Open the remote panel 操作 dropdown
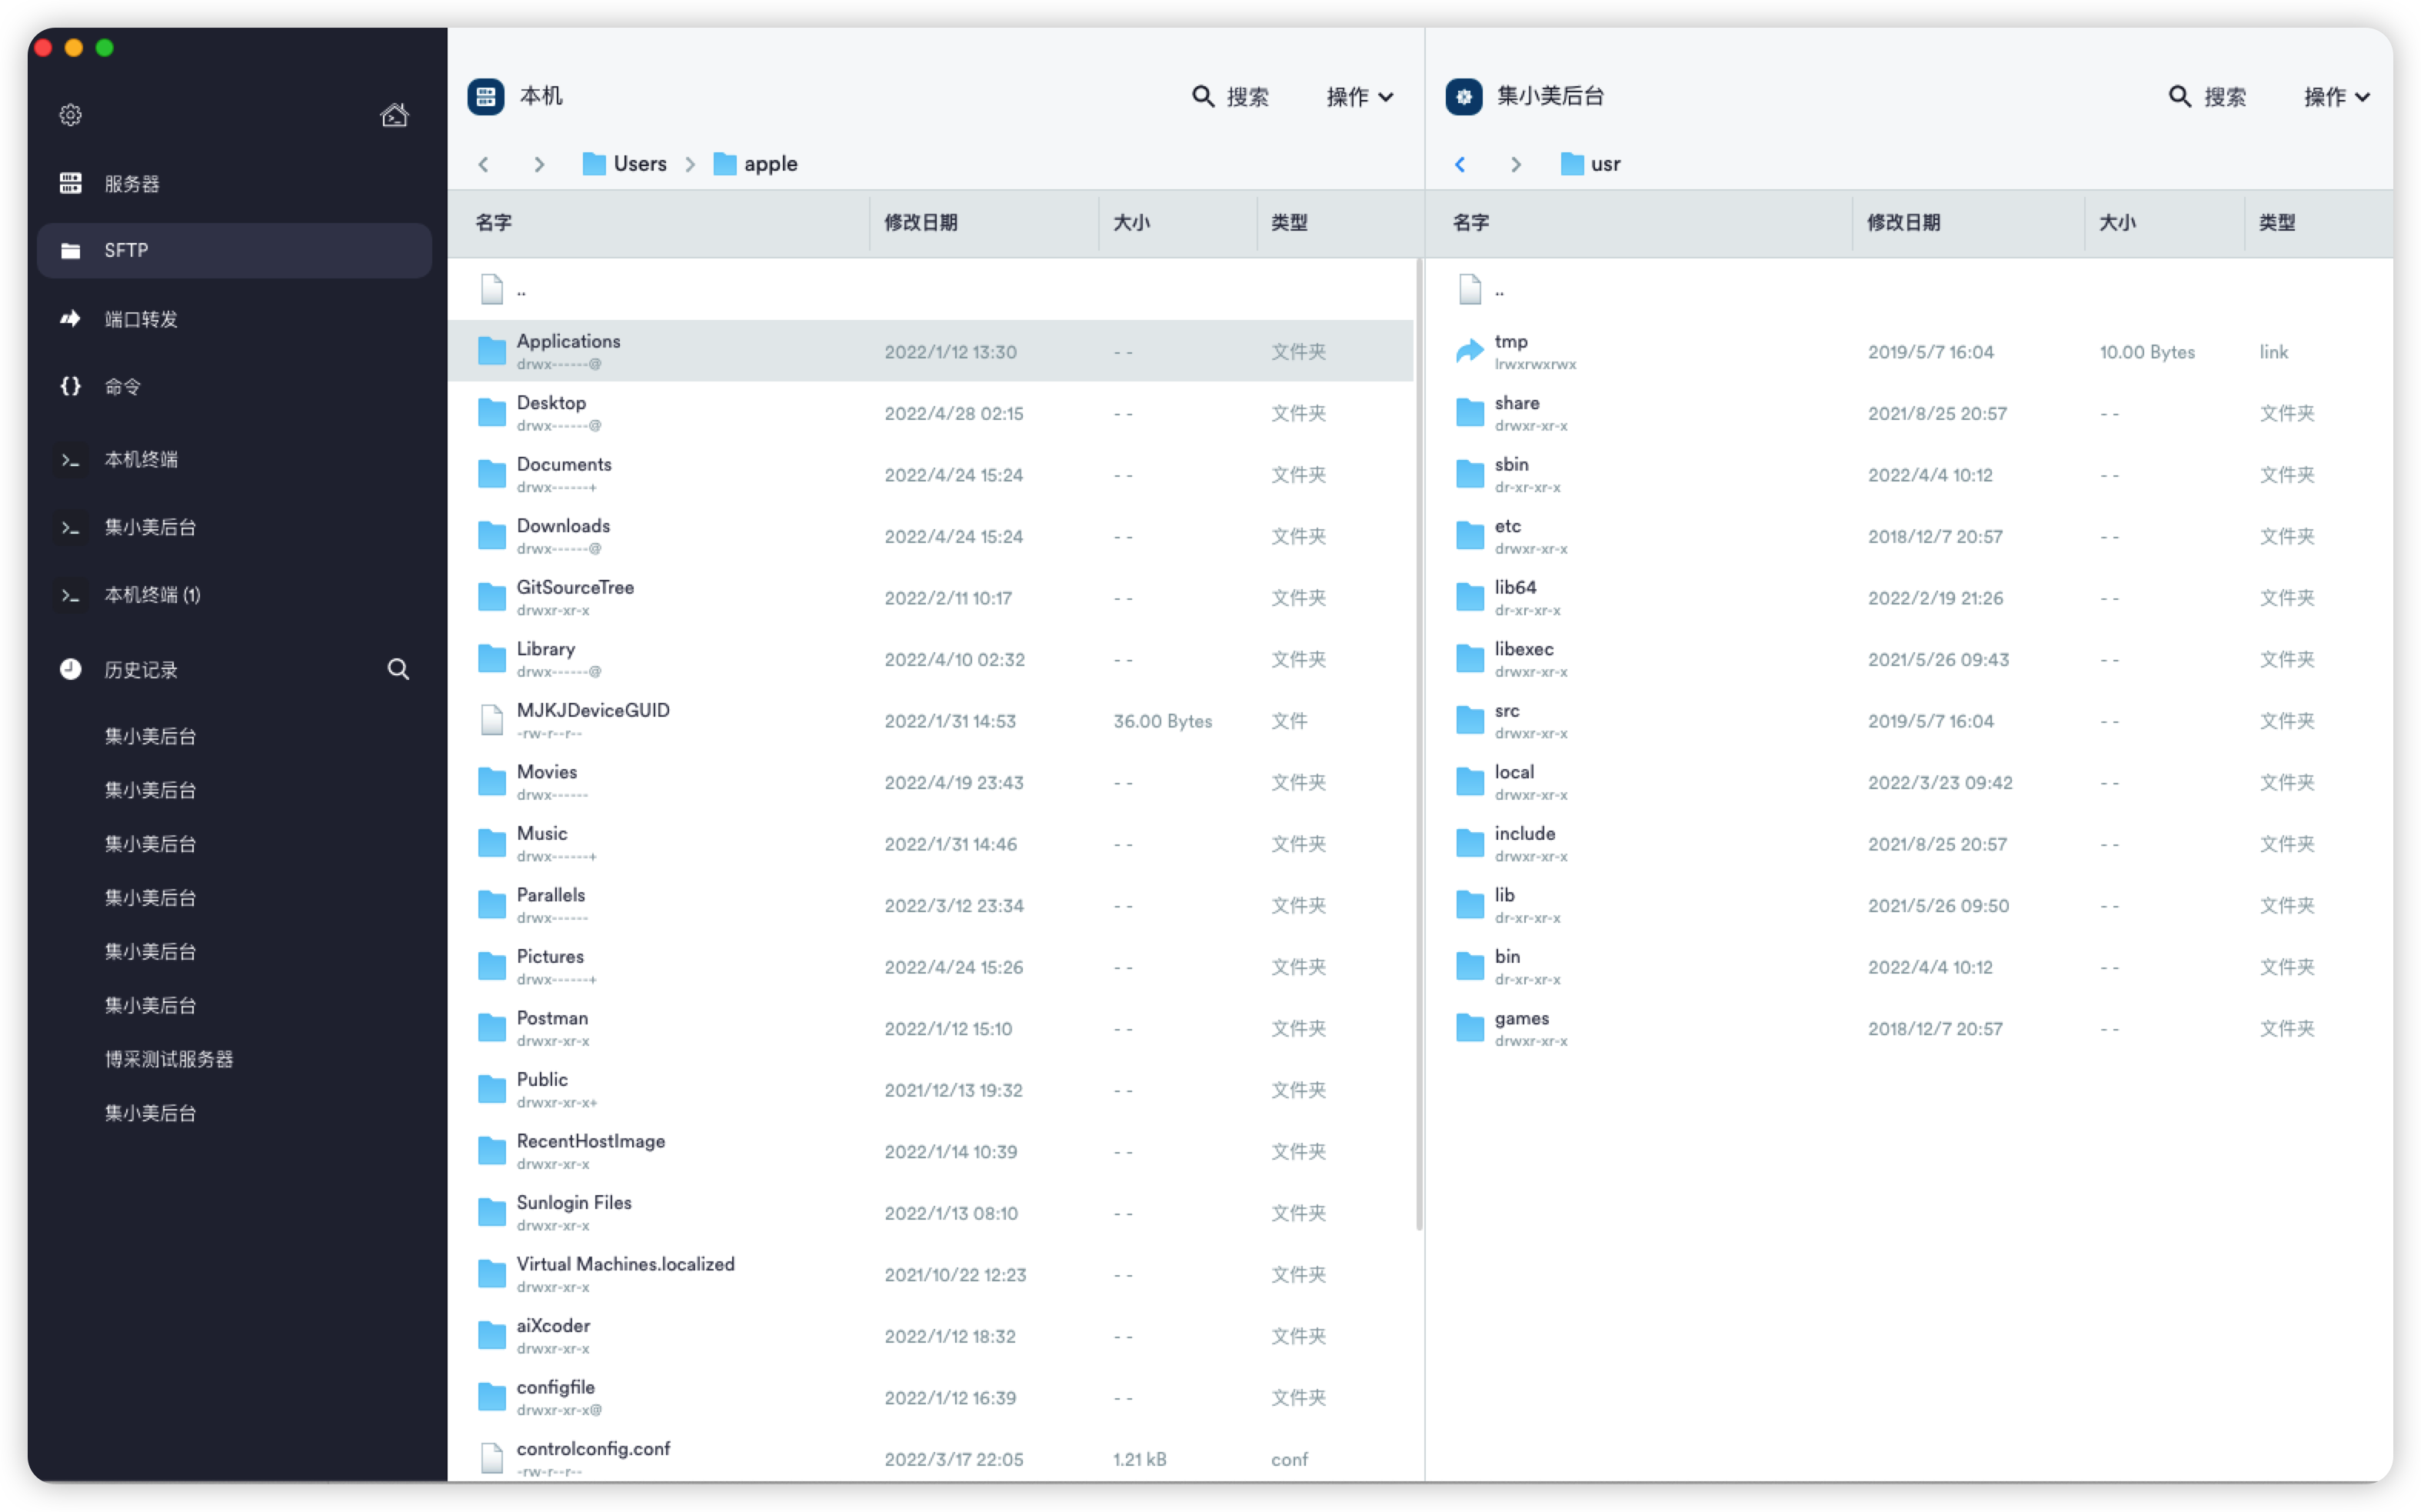 tap(2336, 97)
